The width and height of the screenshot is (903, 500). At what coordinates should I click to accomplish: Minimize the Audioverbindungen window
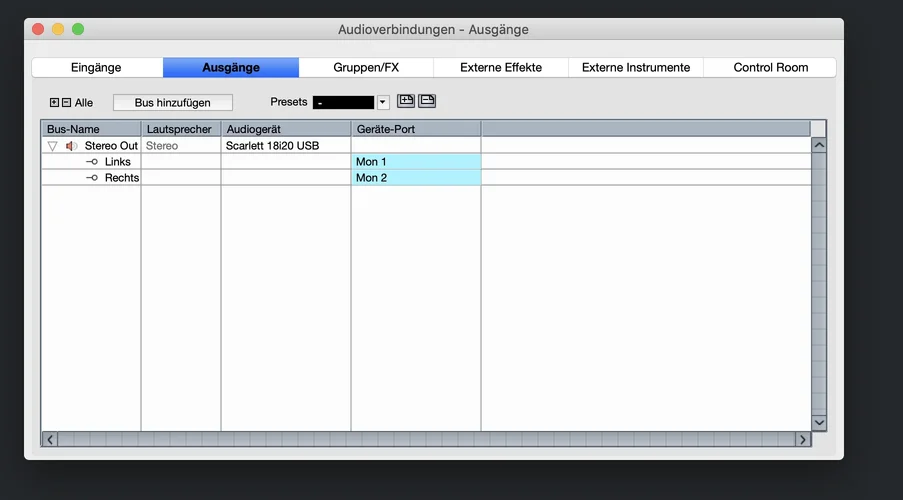[58, 29]
